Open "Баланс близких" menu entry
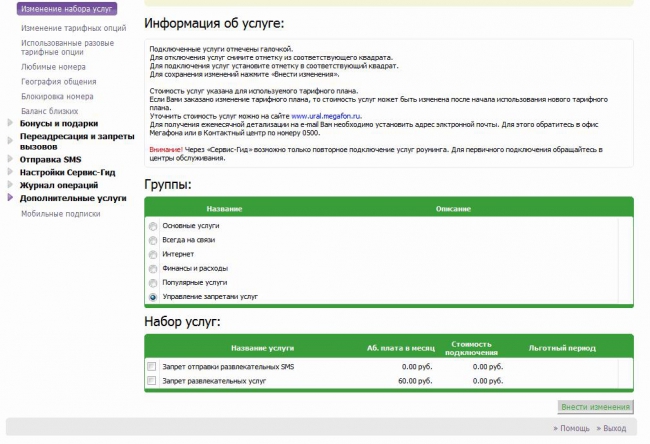650x444 pixels. pyautogui.click(x=50, y=111)
